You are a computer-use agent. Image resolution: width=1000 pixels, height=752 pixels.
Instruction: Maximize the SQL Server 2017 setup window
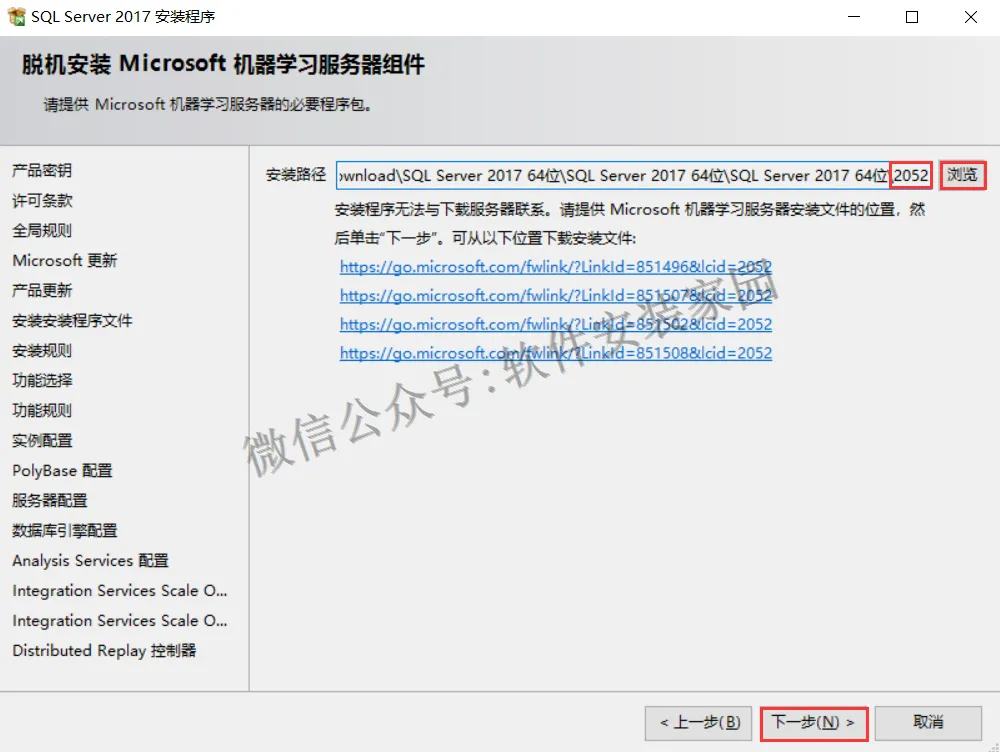click(x=912, y=17)
